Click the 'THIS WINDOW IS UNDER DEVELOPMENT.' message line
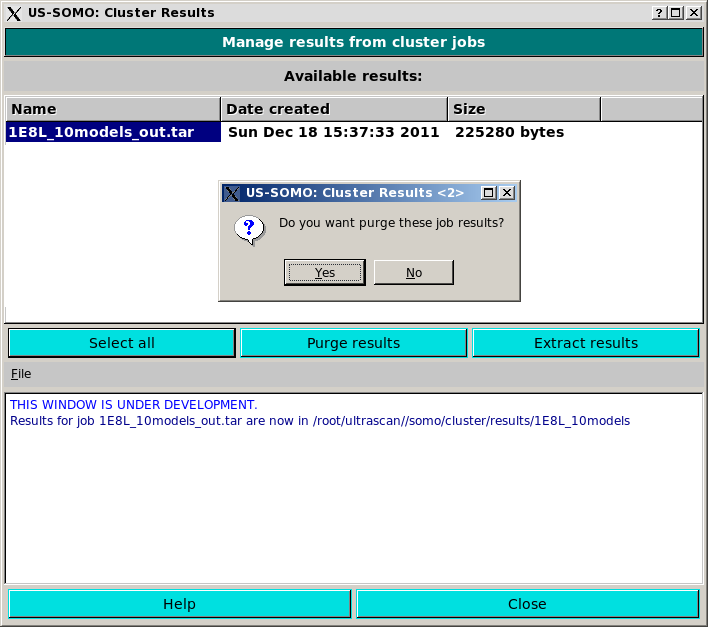708x627 pixels. pos(134,404)
